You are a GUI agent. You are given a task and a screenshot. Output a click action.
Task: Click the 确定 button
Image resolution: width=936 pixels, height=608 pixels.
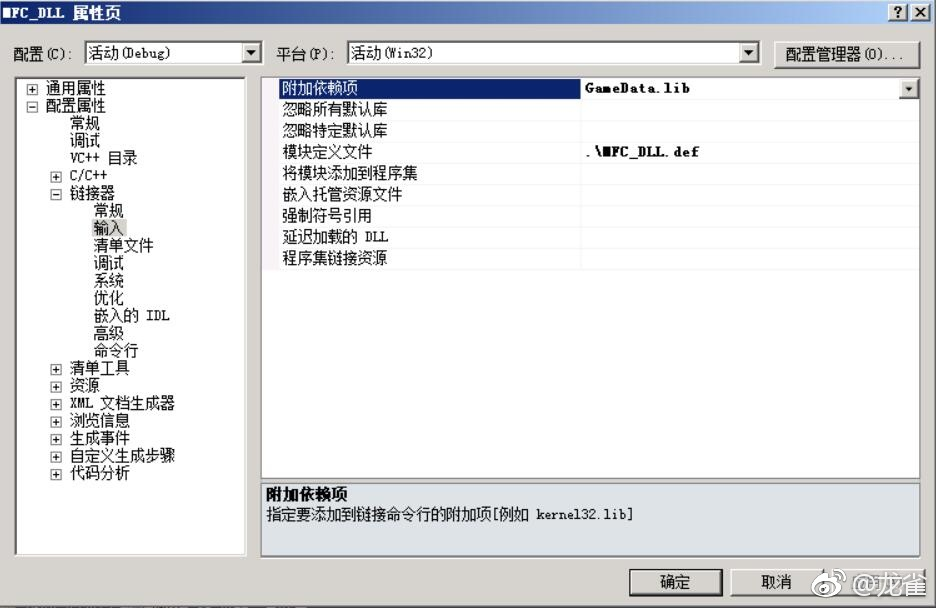point(675,582)
